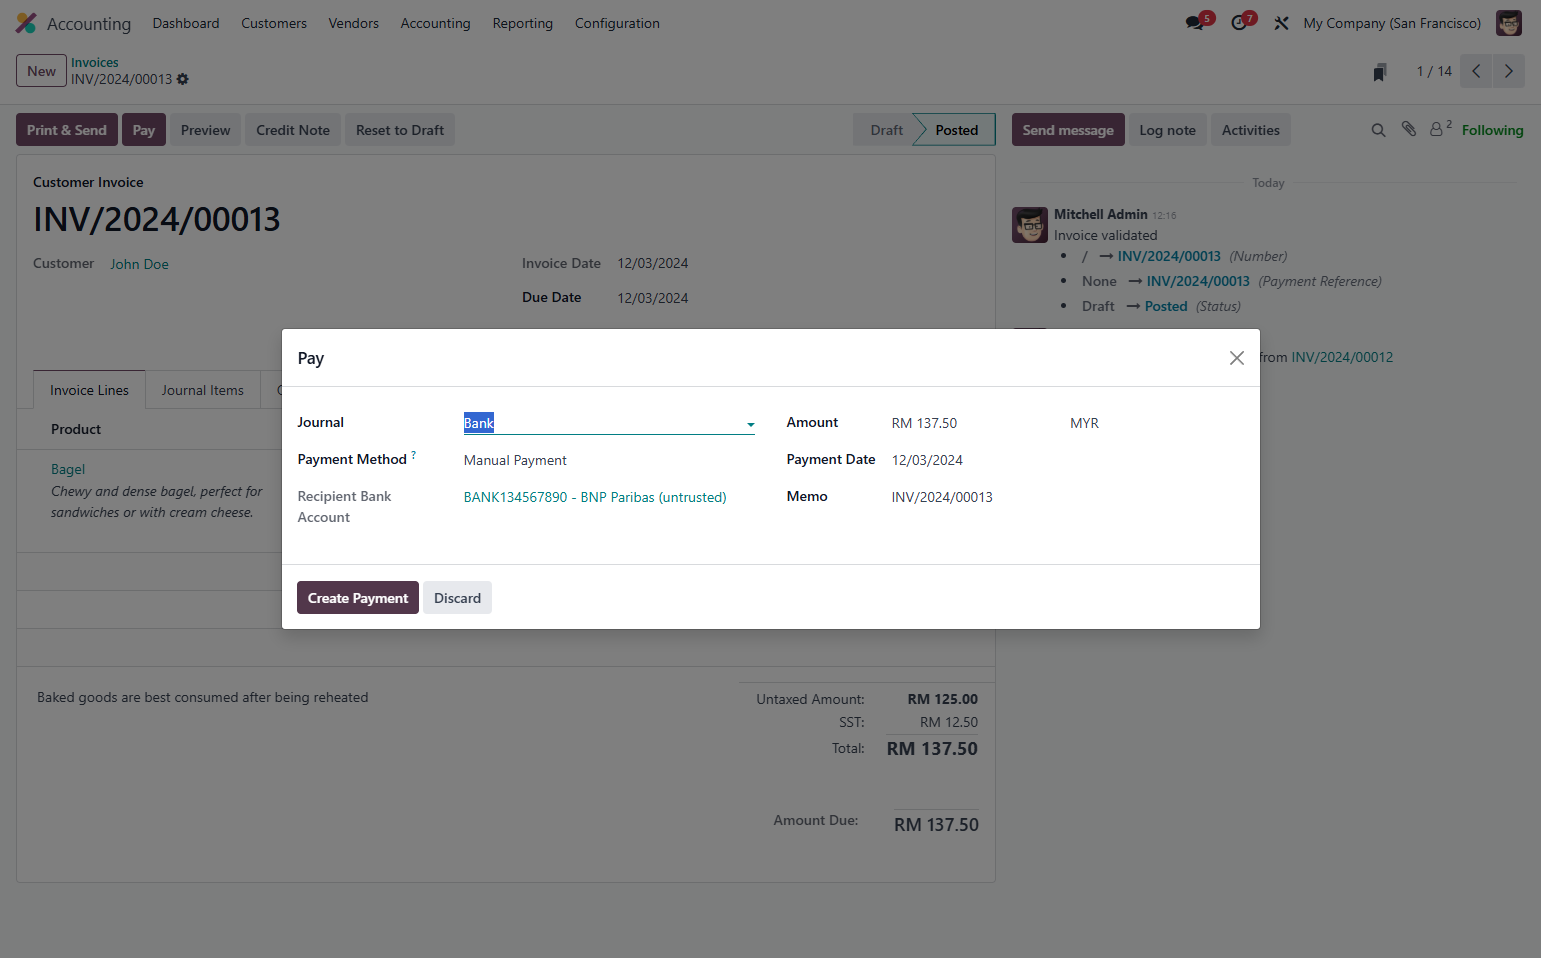The width and height of the screenshot is (1541, 958).
Task: Open the Reporting menu
Action: [x=522, y=23]
